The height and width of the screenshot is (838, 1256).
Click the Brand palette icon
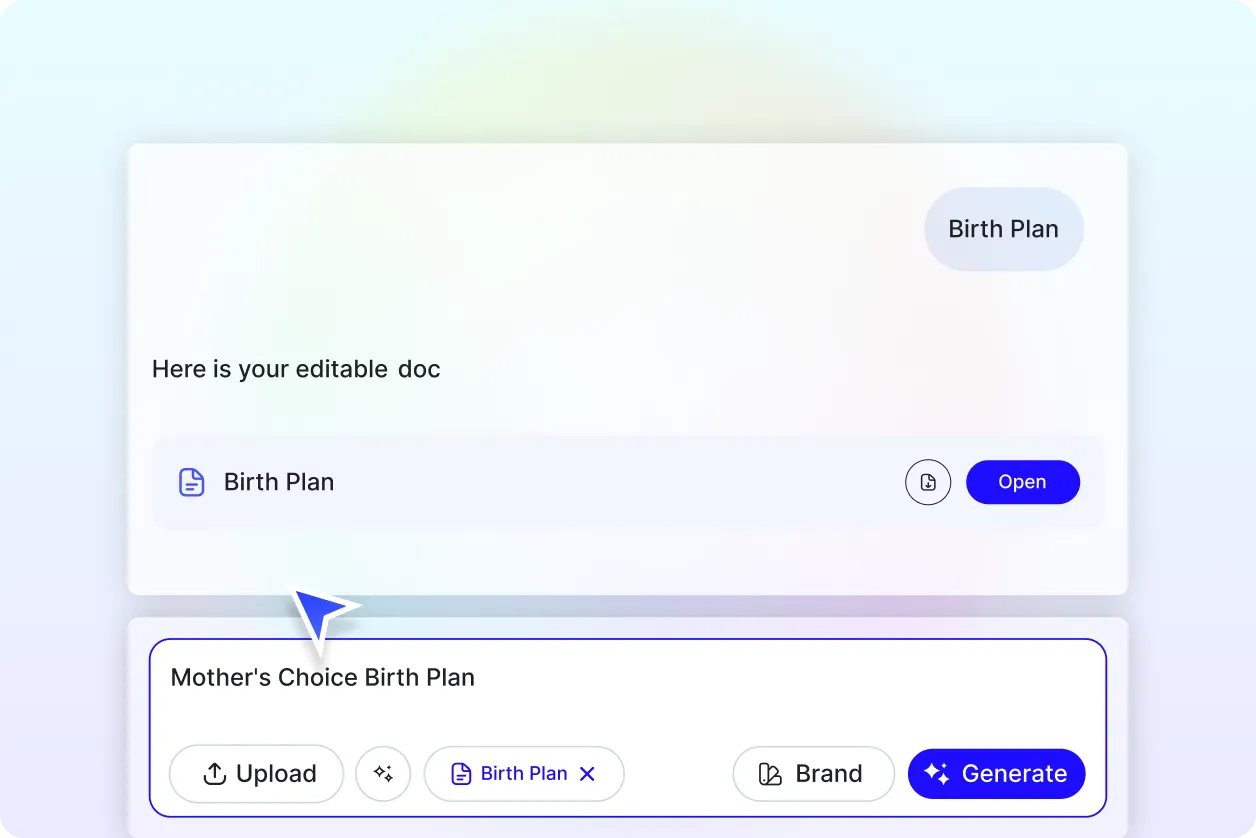coord(770,774)
